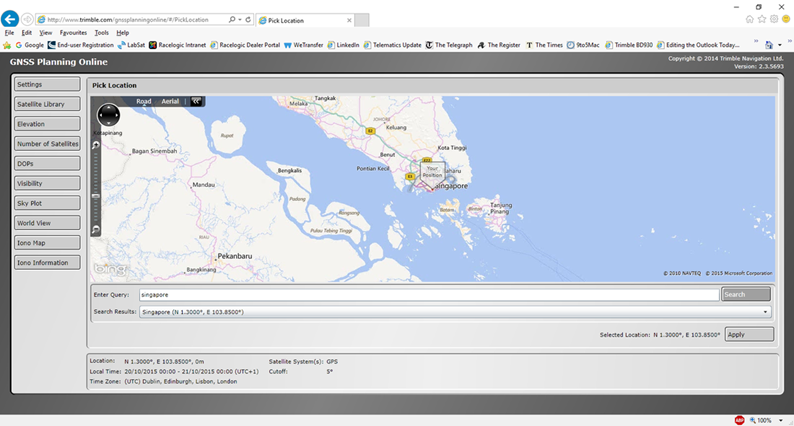The width and height of the screenshot is (794, 426).
Task: Open the World View panel
Action: [x=47, y=223]
